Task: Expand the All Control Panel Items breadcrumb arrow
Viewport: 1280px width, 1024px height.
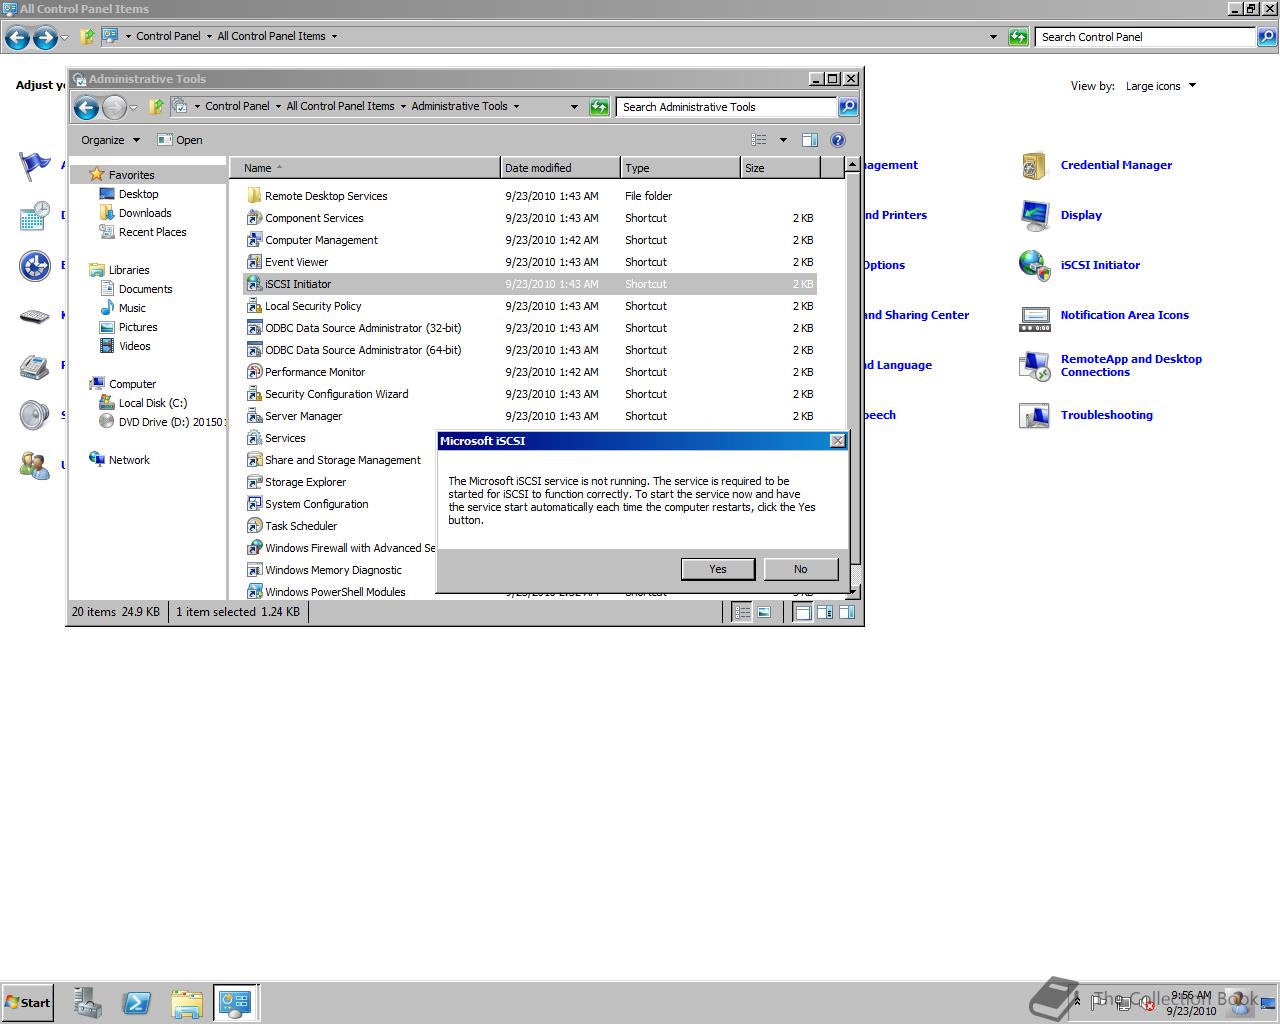Action: coord(334,36)
